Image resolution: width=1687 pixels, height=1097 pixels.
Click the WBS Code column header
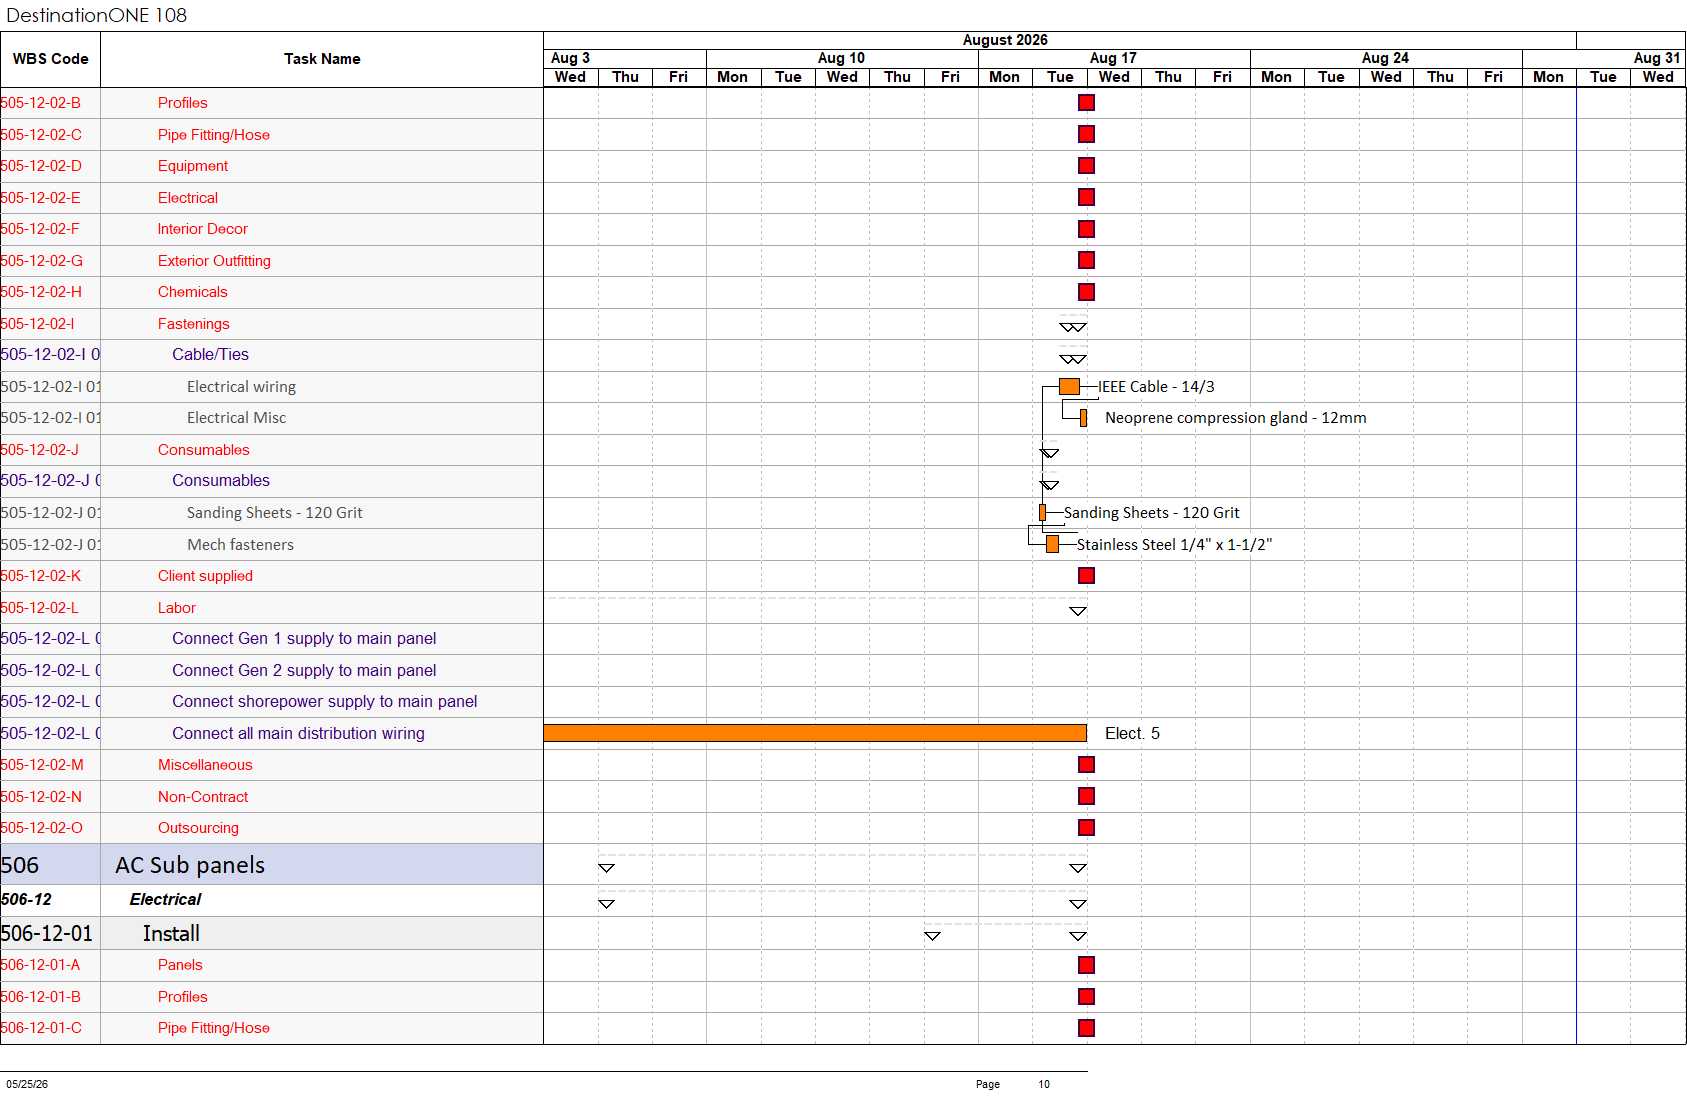[50, 59]
